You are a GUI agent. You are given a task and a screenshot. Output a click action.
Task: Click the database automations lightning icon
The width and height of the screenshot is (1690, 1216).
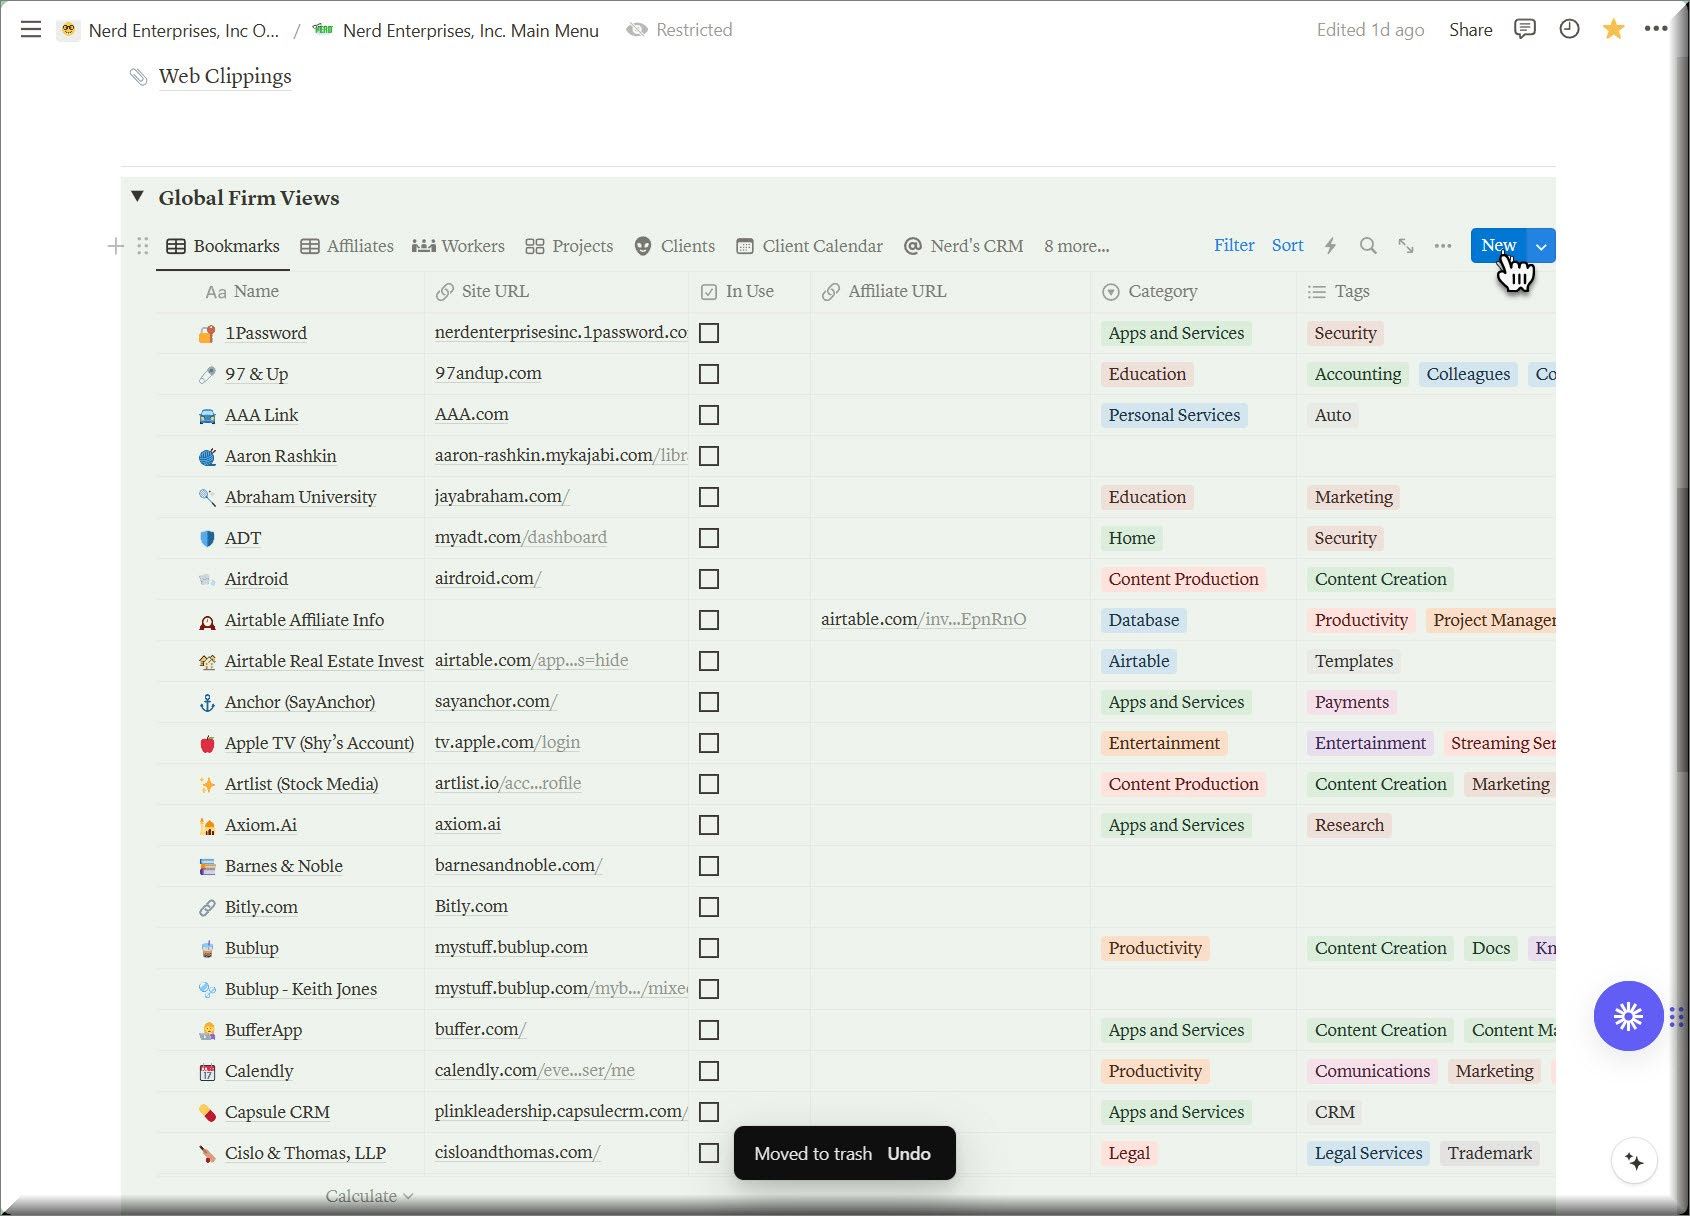[1330, 246]
